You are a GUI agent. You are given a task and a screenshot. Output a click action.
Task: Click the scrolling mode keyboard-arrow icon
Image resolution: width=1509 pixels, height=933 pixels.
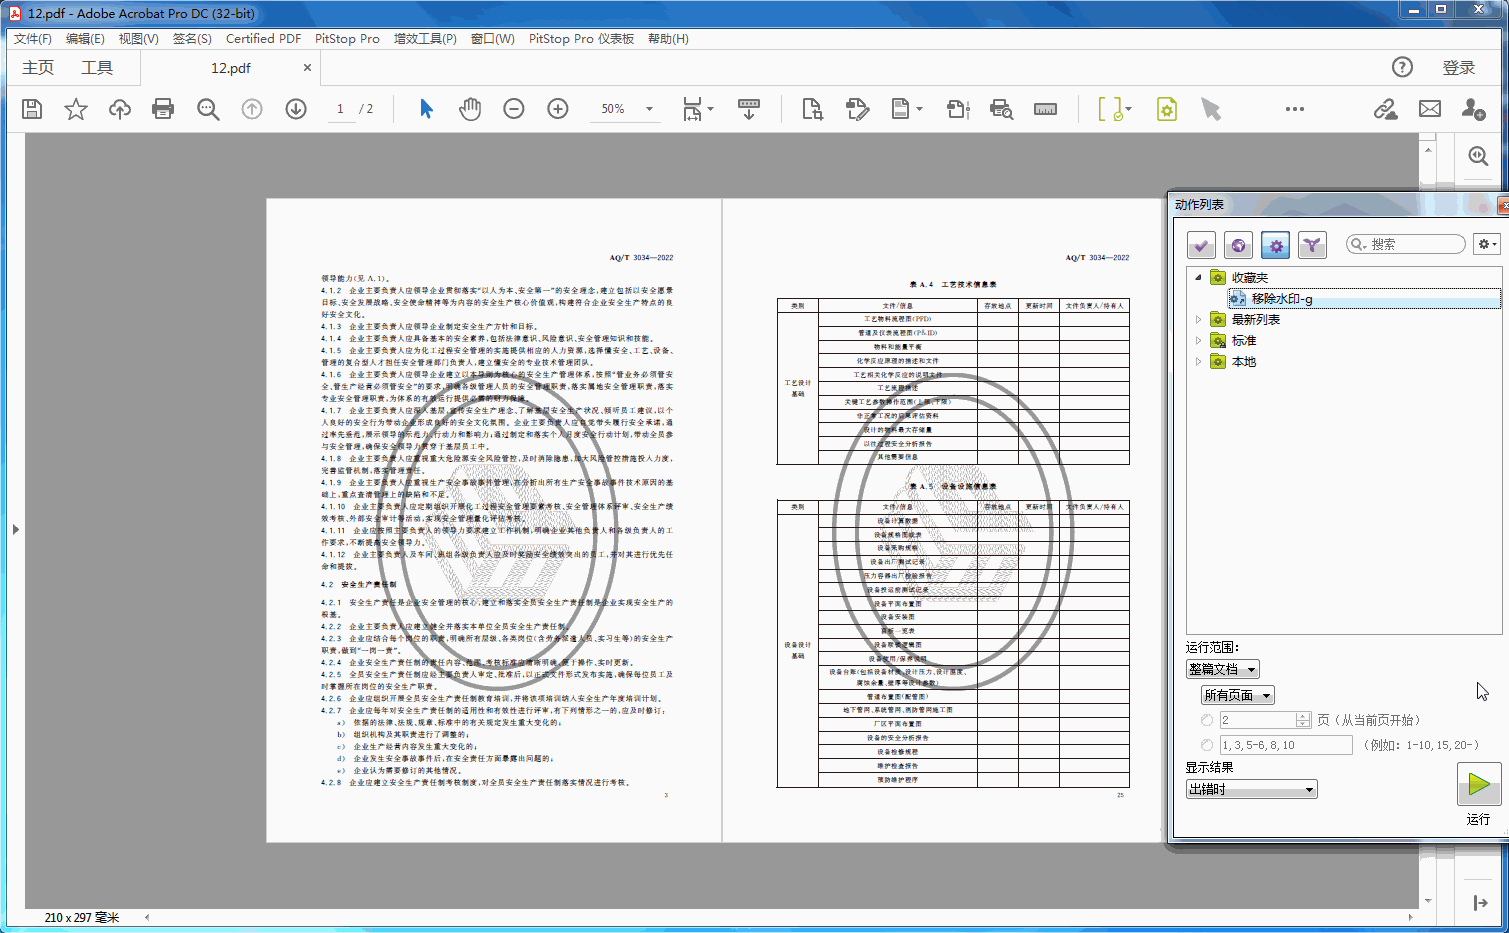pyautogui.click(x=749, y=109)
